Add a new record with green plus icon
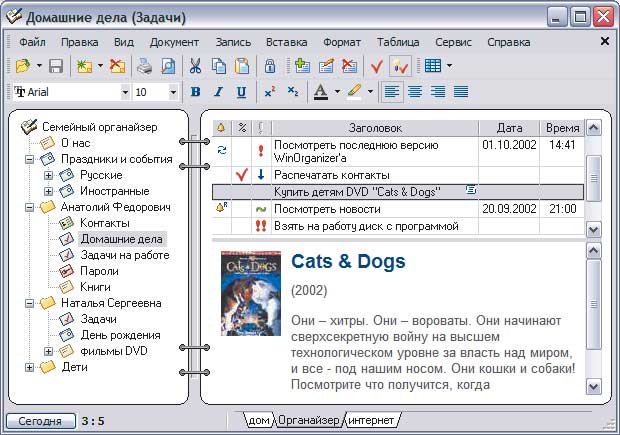 click(x=302, y=66)
